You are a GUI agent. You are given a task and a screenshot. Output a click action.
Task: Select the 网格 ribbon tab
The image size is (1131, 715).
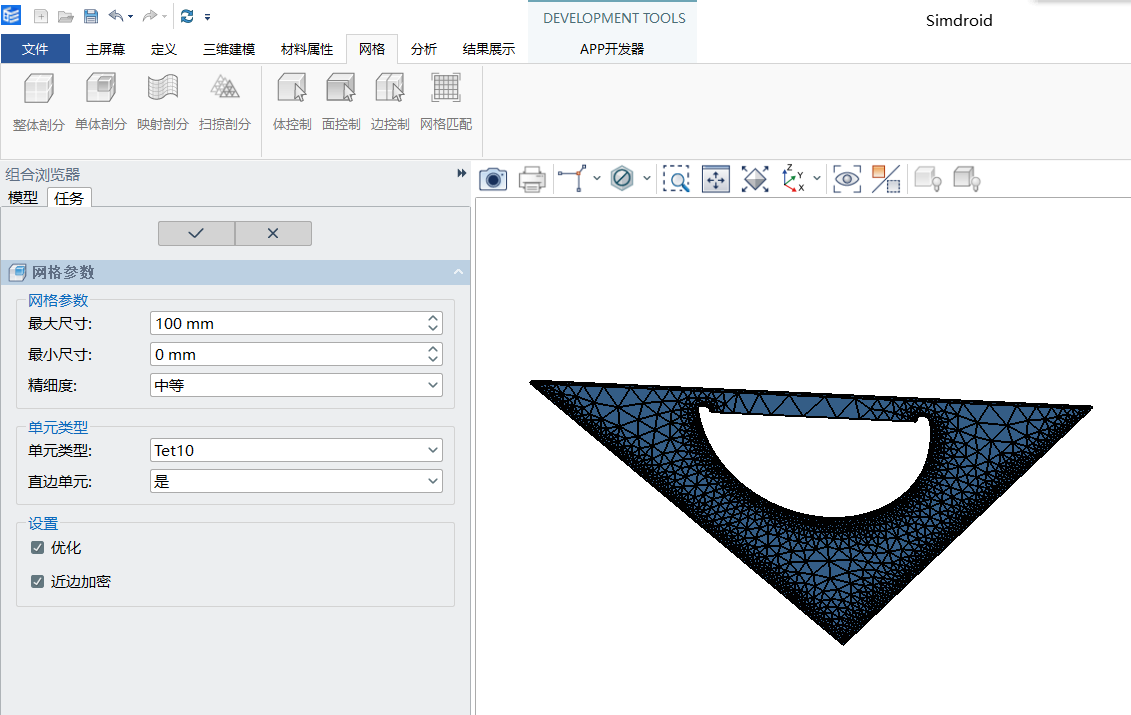pos(371,49)
